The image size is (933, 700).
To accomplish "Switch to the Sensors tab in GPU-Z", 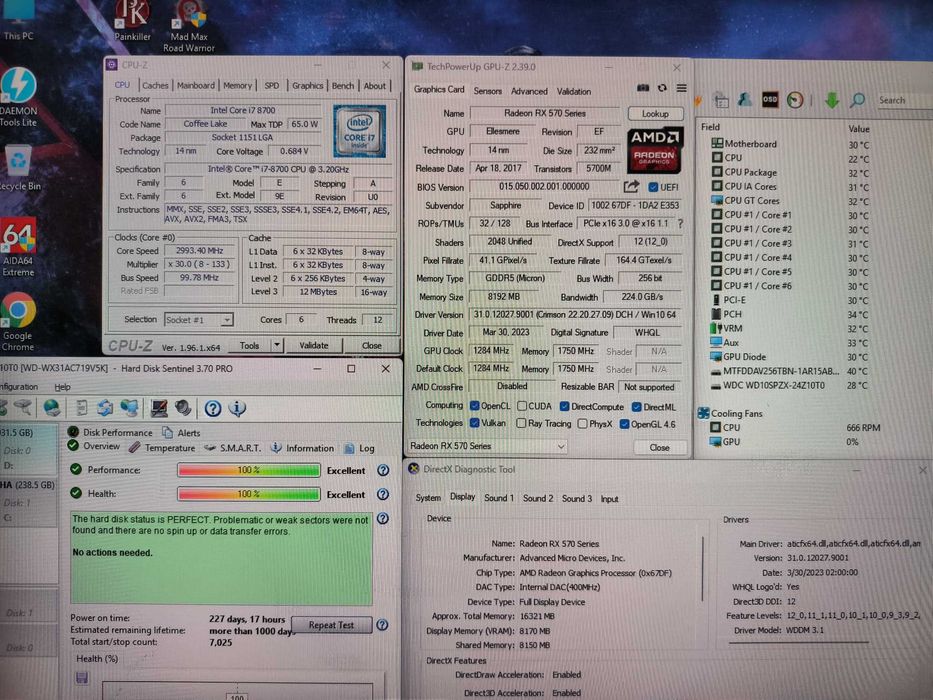I will 487,91.
